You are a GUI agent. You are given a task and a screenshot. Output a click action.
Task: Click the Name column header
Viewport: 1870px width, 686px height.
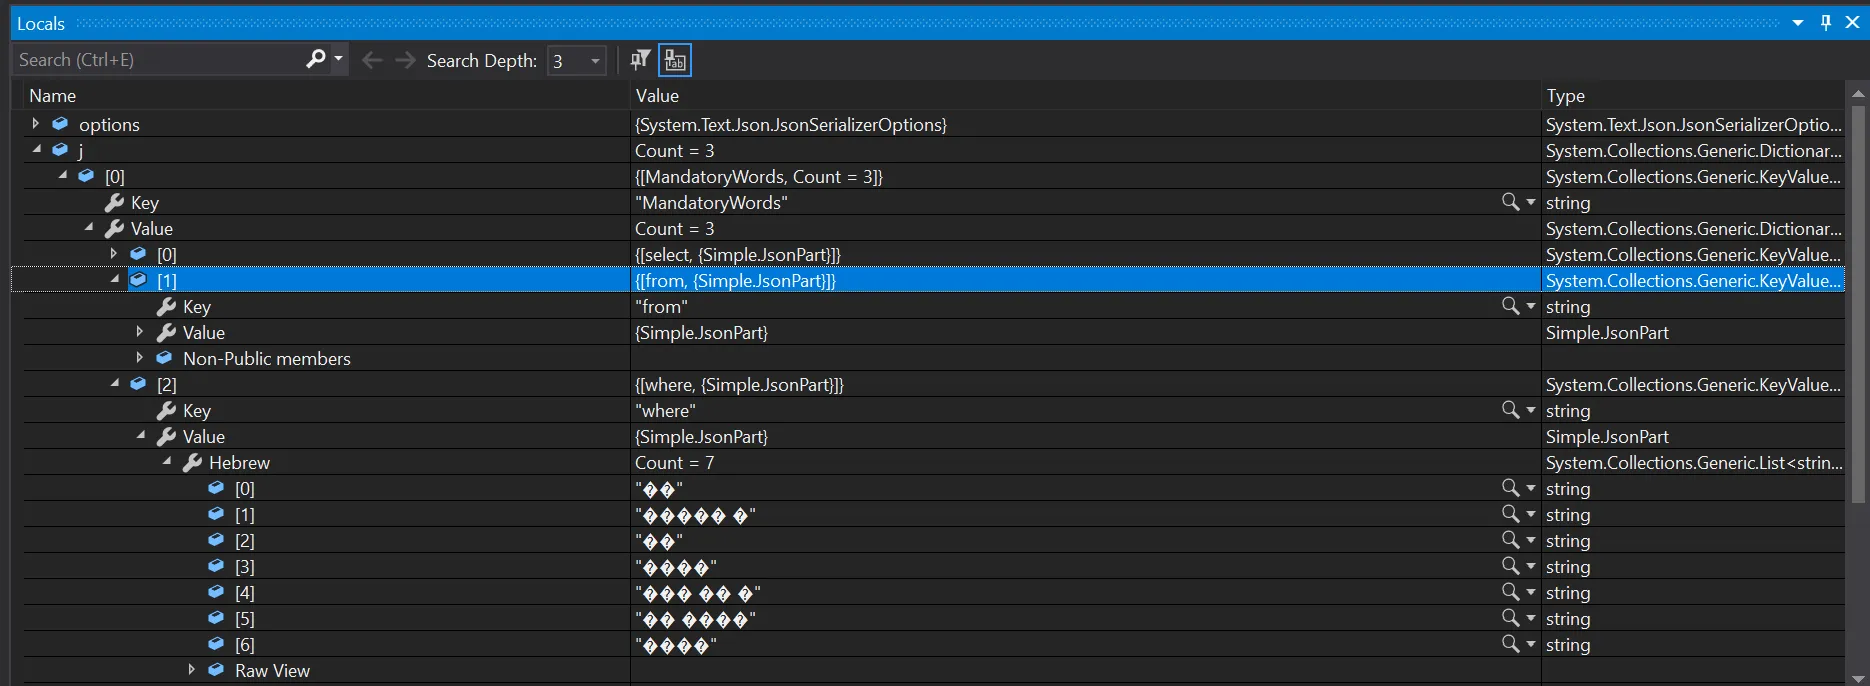[x=326, y=96]
